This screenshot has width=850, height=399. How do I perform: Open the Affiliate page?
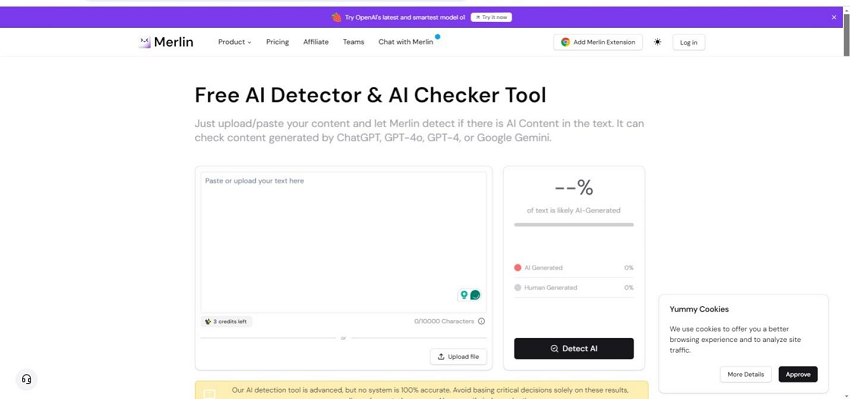(315, 42)
